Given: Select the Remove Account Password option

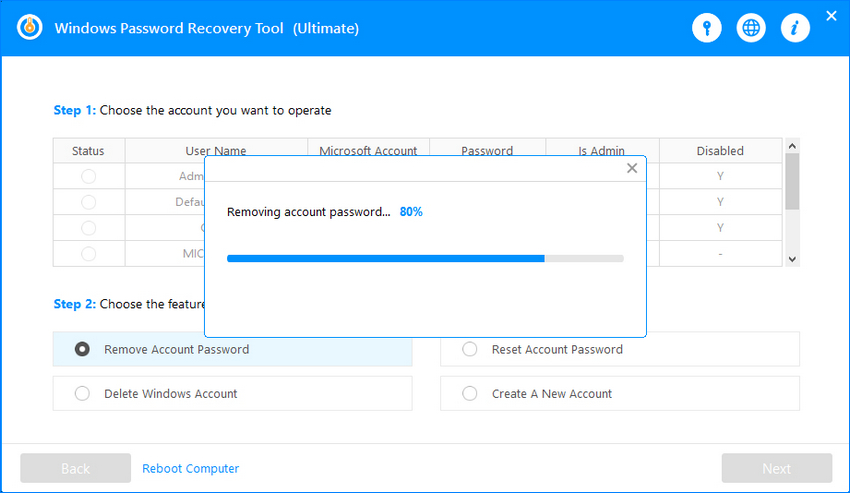Looking at the screenshot, I should tap(233, 349).
